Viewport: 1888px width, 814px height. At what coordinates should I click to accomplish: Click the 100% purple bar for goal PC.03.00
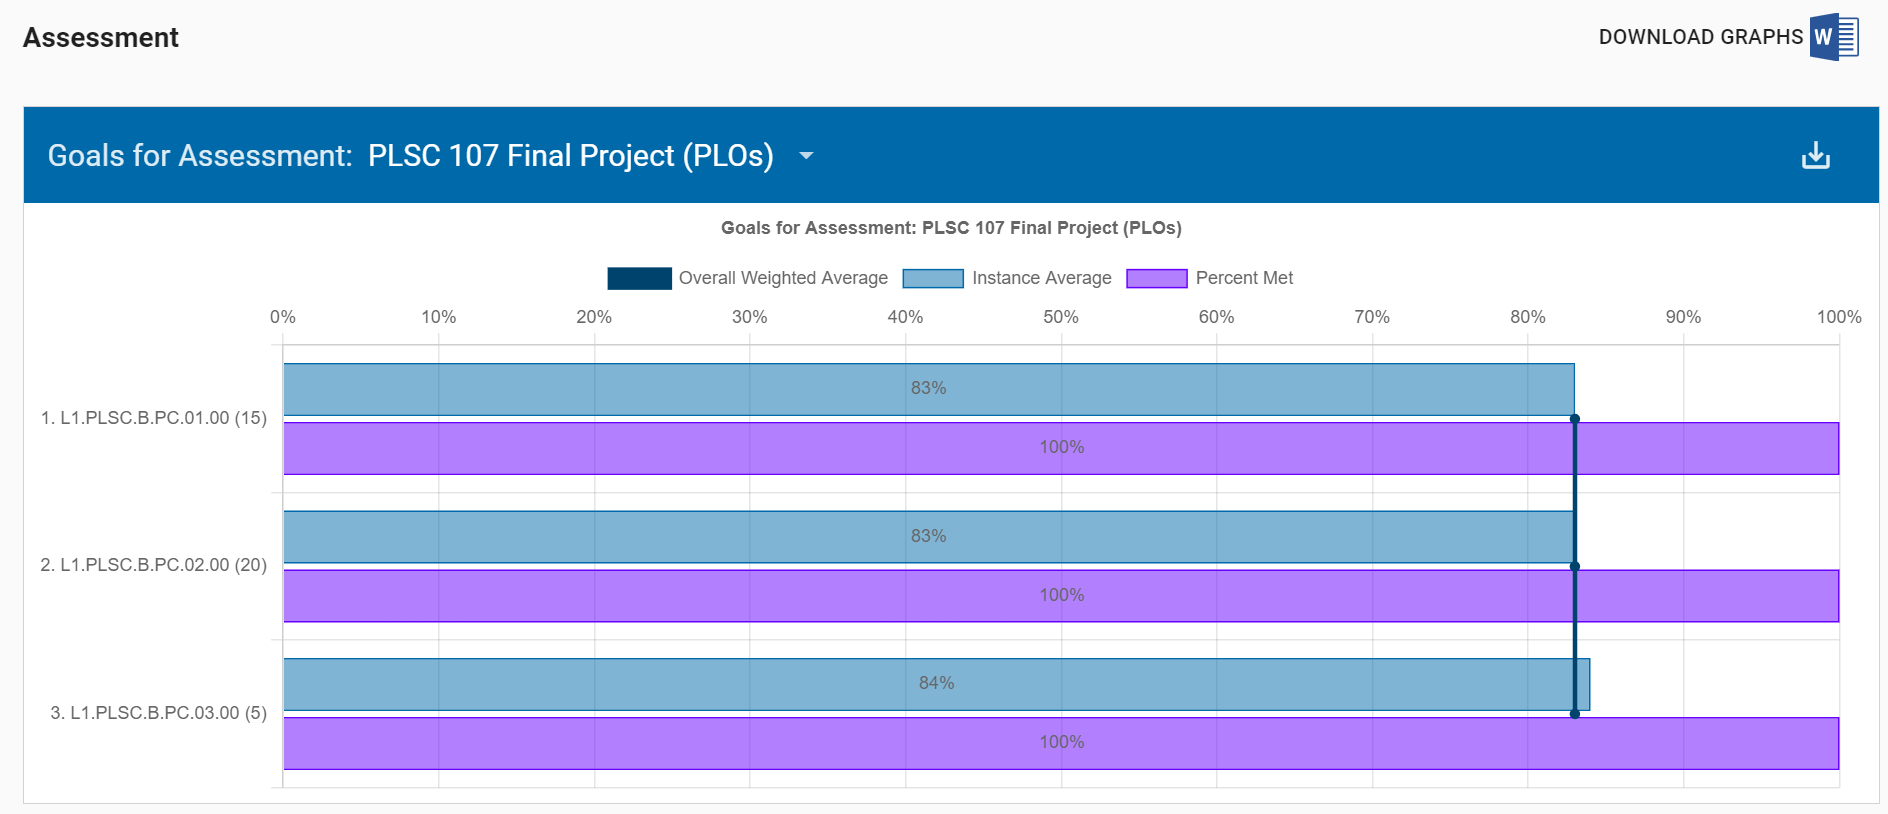pos(1061,743)
